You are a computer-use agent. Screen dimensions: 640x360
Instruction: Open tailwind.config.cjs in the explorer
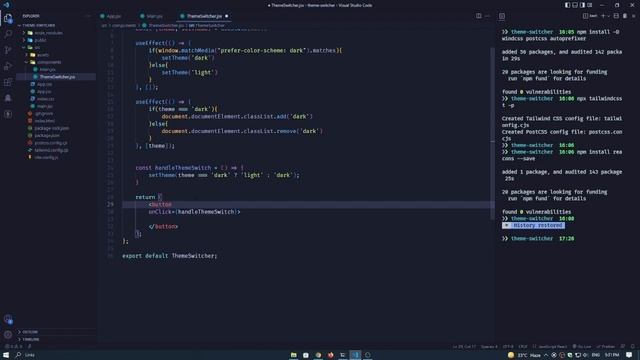tap(51, 150)
